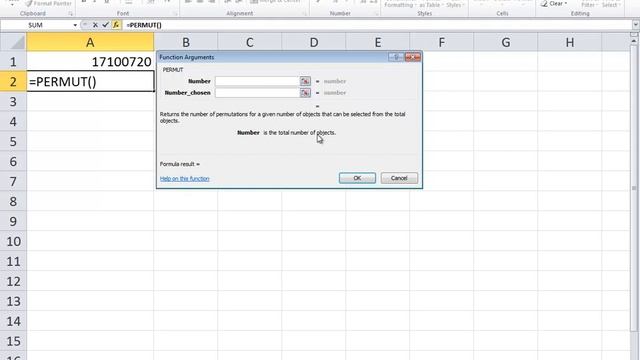Viewport: 640px width, 360px height.
Task: Select row 1 header
Action: coord(13,62)
